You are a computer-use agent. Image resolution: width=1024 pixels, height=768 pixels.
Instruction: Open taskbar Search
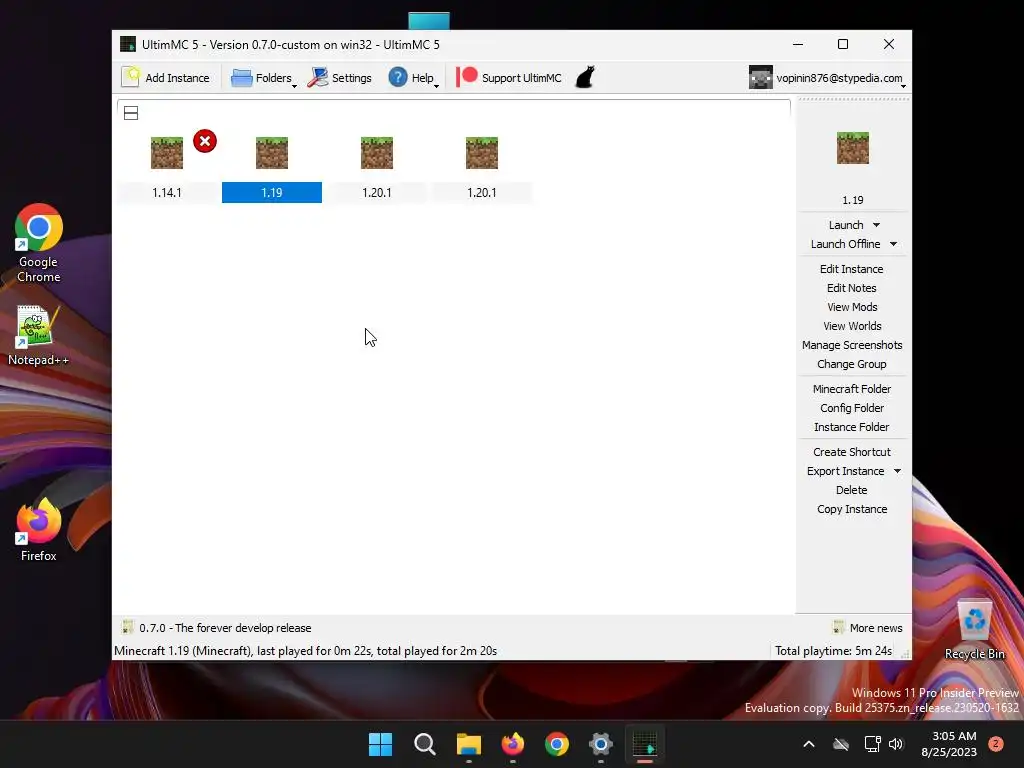click(x=424, y=744)
